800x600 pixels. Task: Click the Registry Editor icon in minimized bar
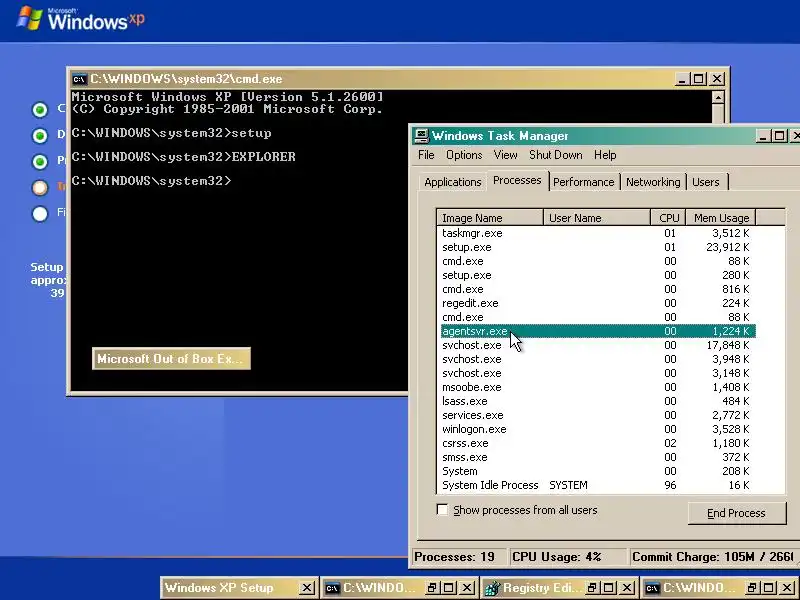click(491, 588)
